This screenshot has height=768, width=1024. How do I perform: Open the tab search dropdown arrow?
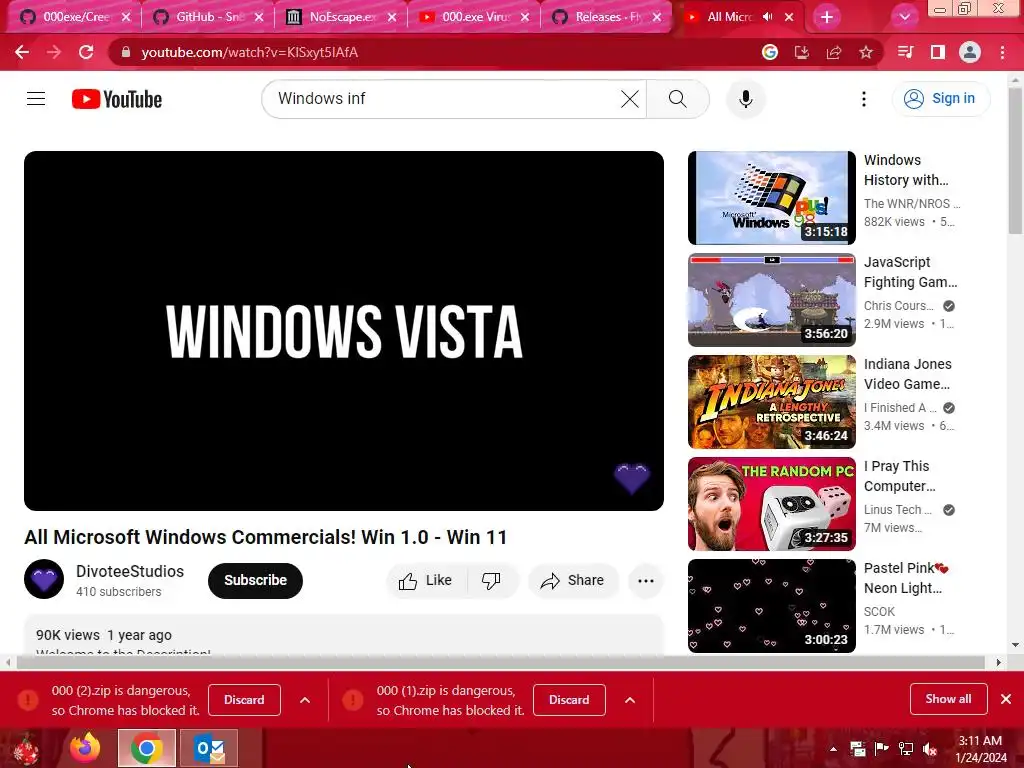point(904,17)
